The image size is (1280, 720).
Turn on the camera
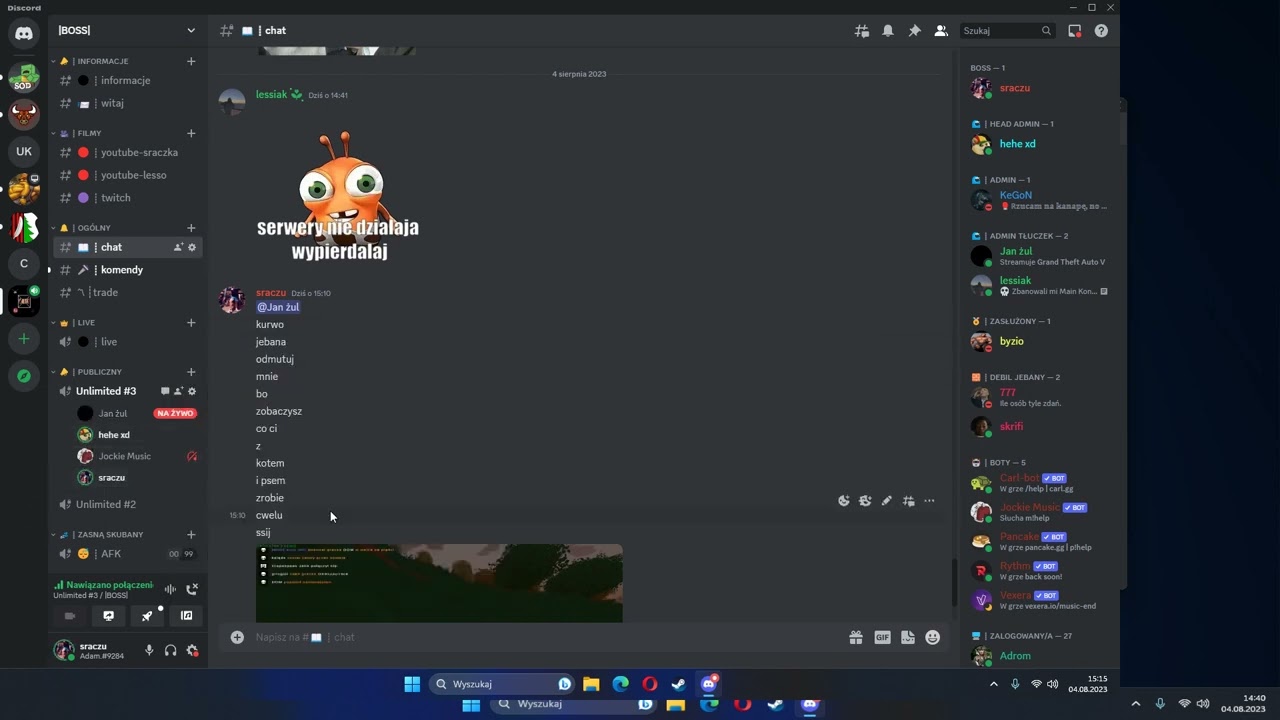[70, 616]
